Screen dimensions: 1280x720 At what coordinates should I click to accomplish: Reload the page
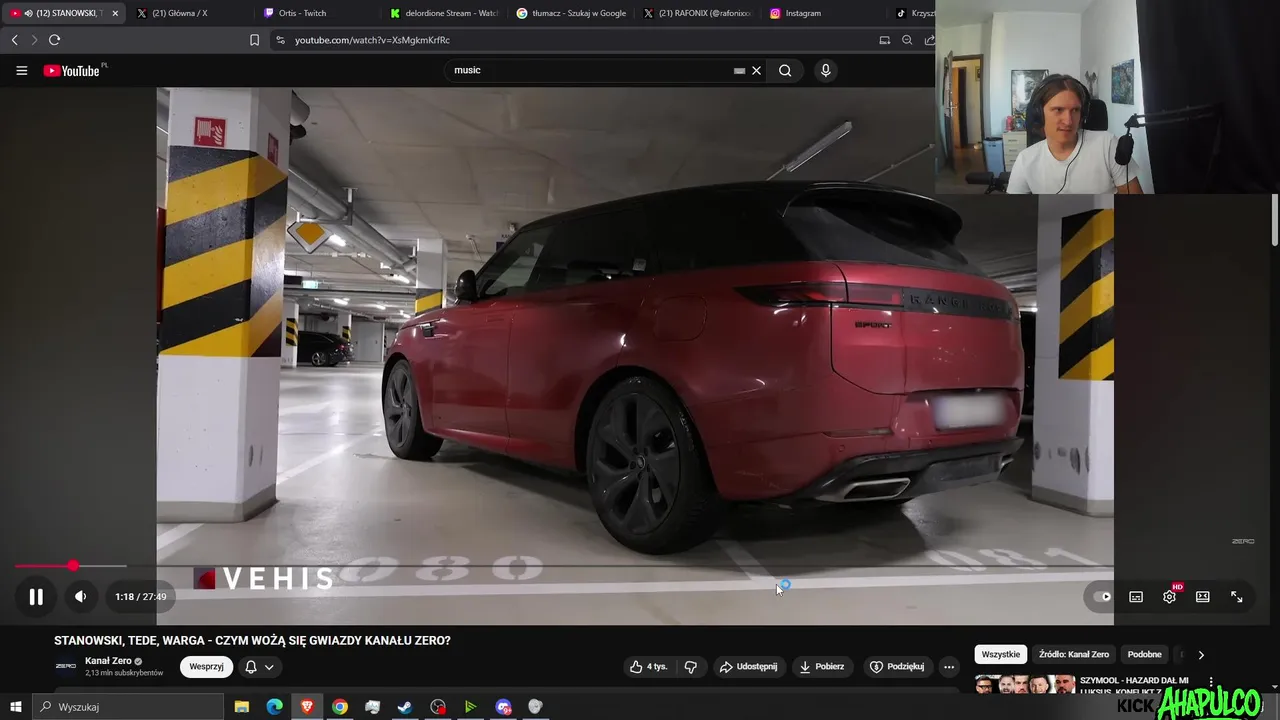[55, 40]
